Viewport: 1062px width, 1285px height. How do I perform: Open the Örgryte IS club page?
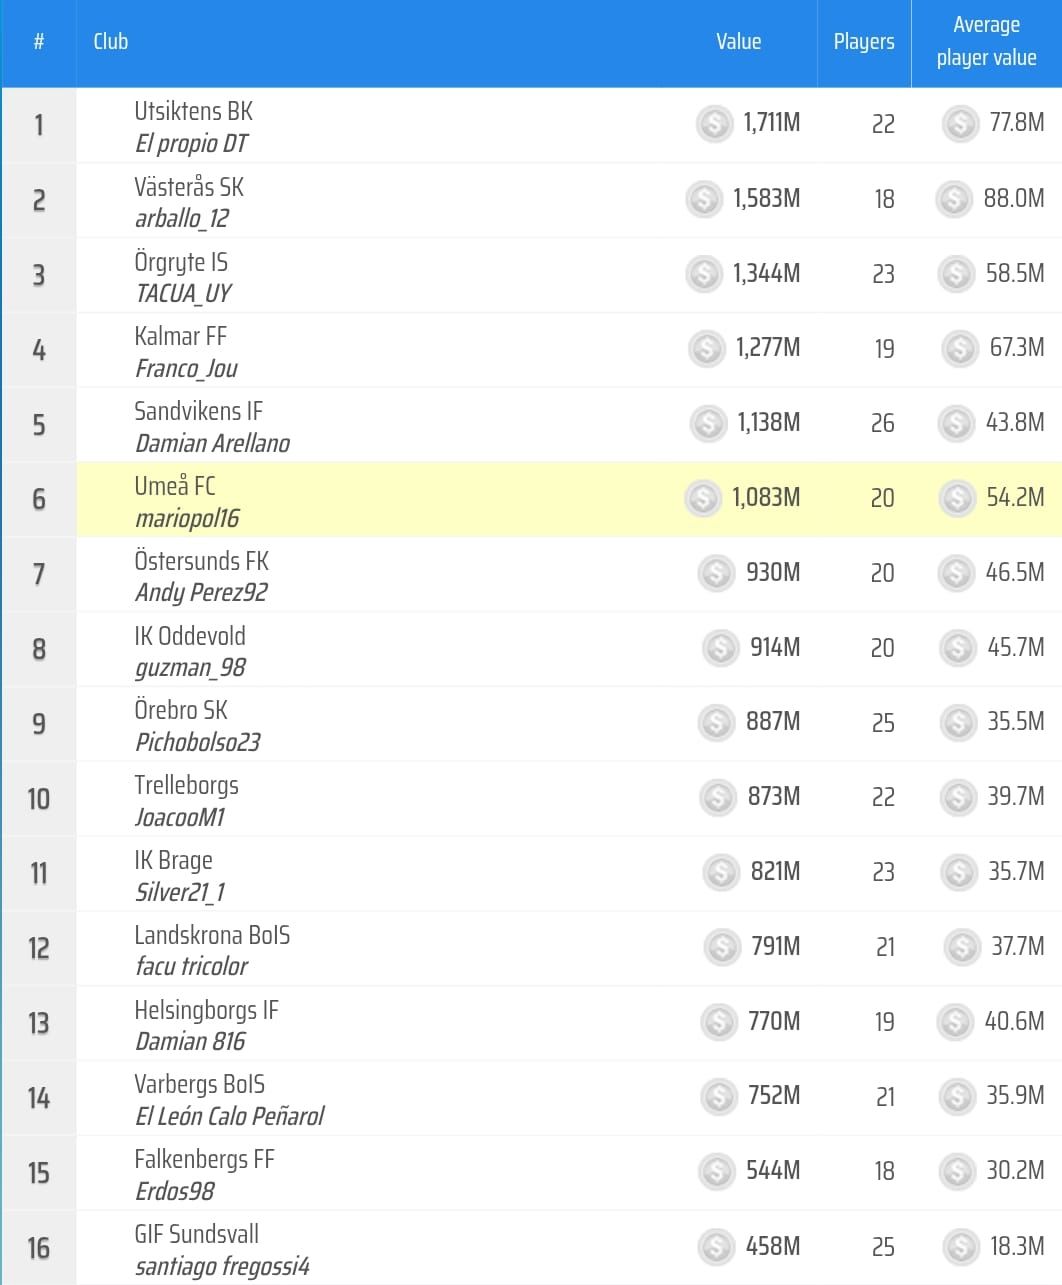181,262
